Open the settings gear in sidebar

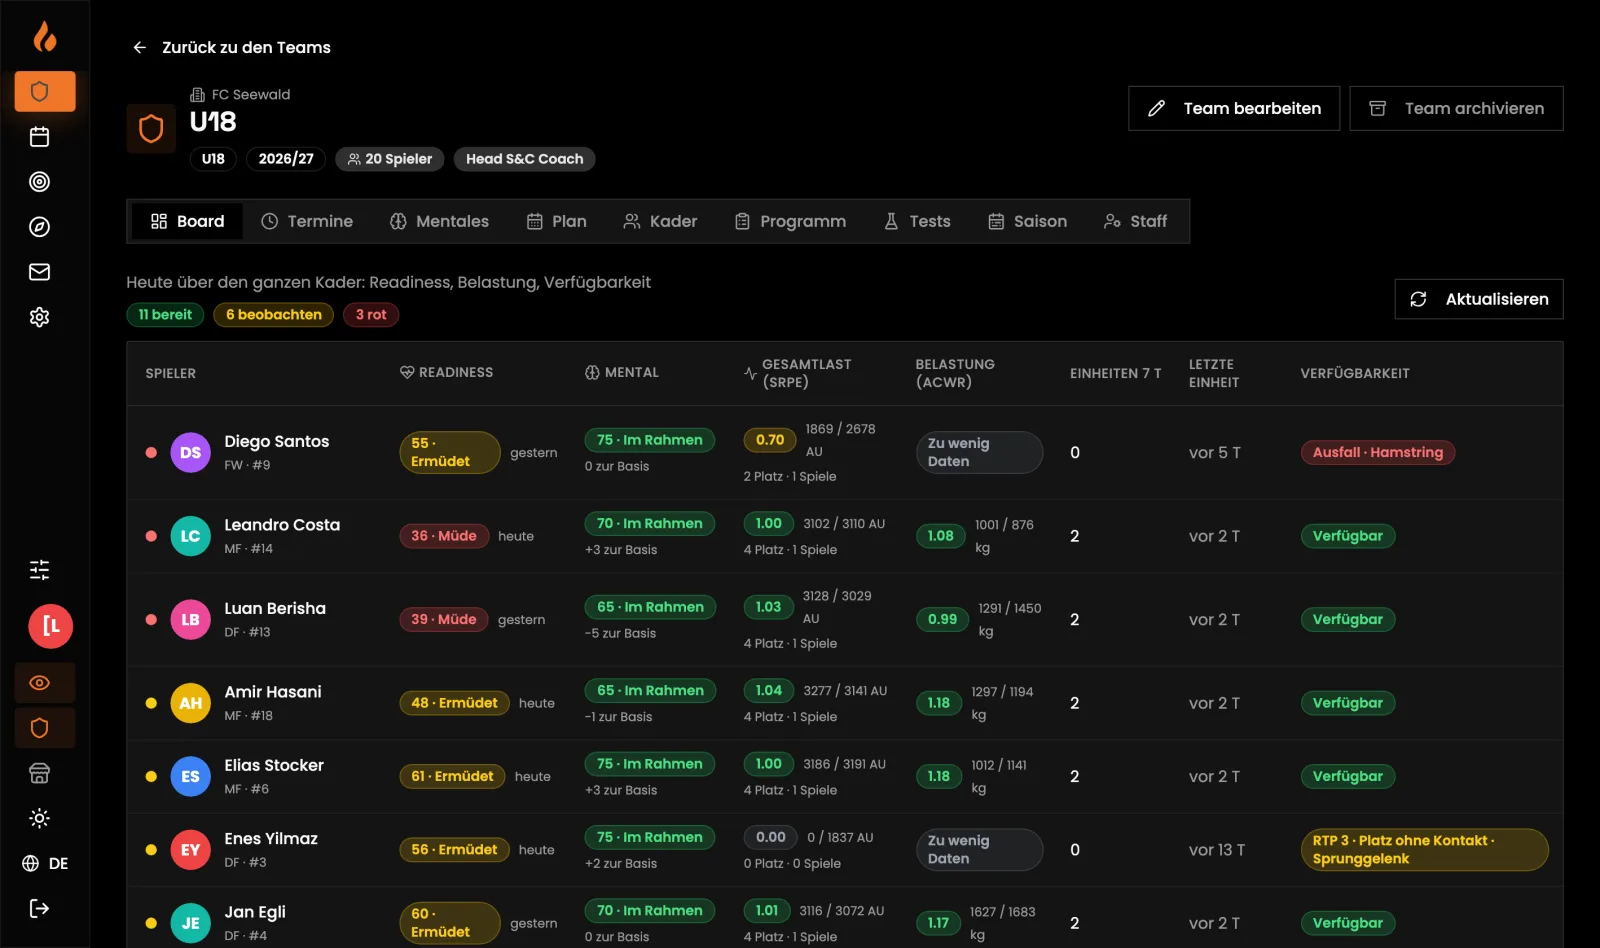click(x=40, y=317)
